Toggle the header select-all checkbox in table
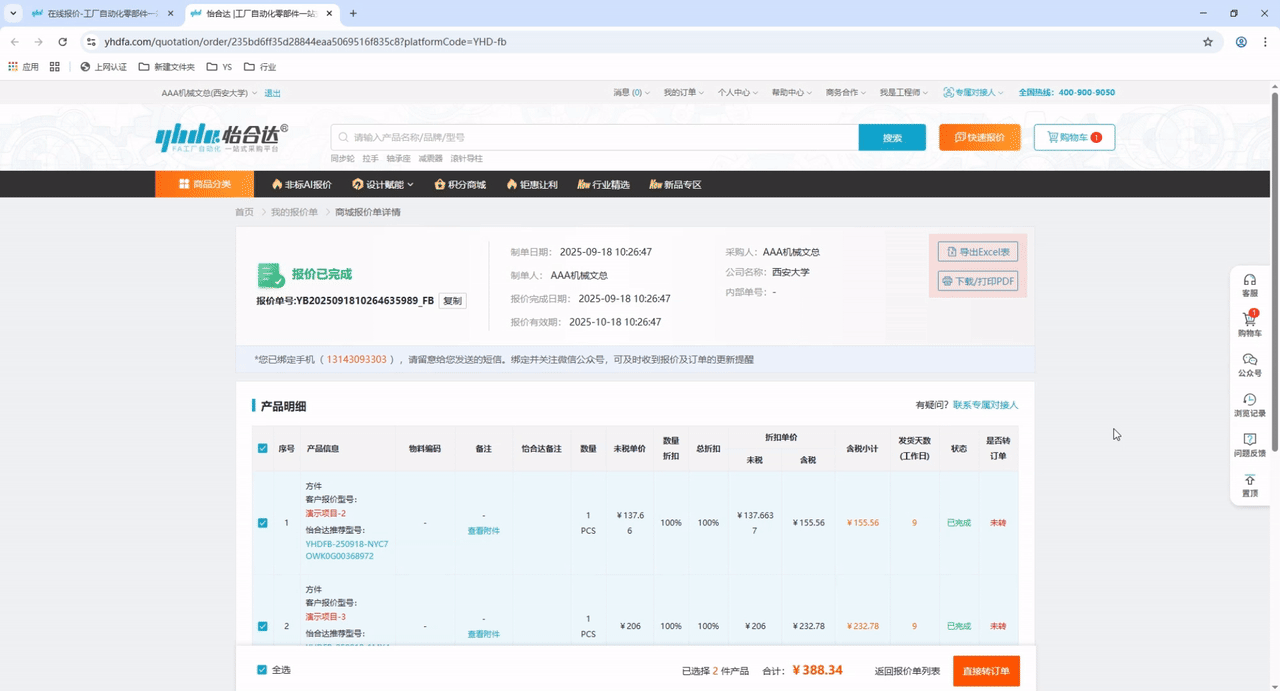 pyautogui.click(x=263, y=449)
